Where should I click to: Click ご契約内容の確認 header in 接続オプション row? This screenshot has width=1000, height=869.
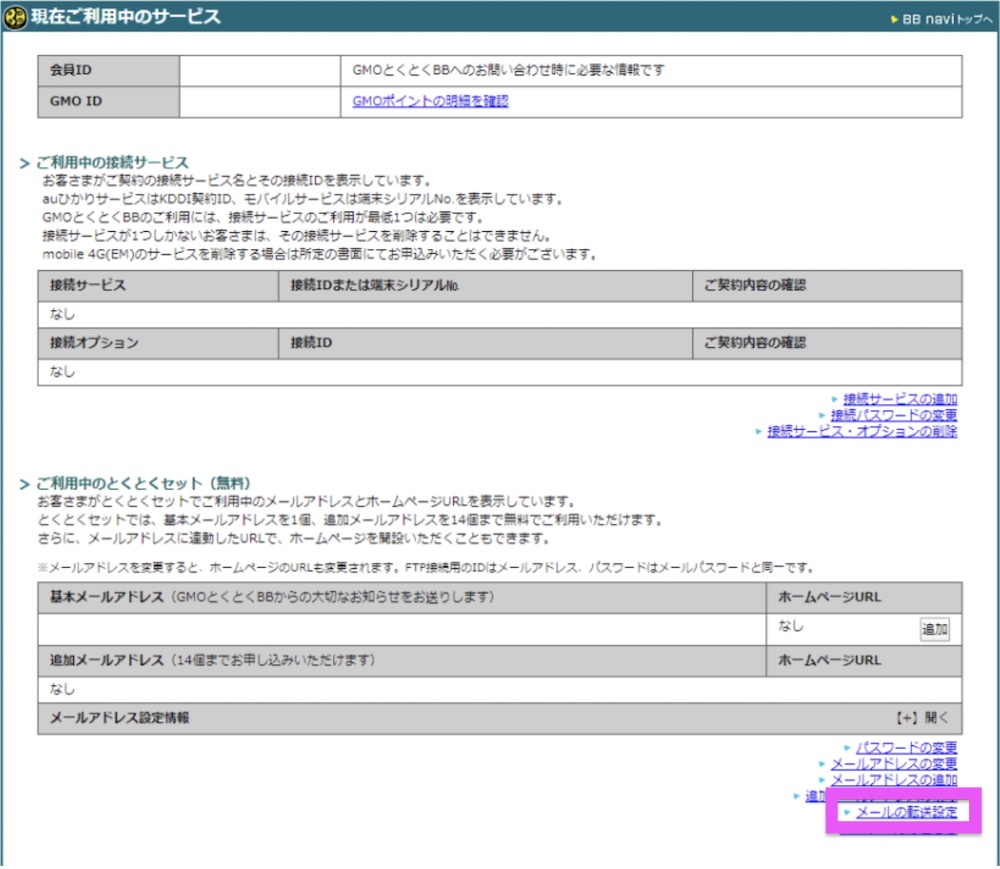pos(827,343)
